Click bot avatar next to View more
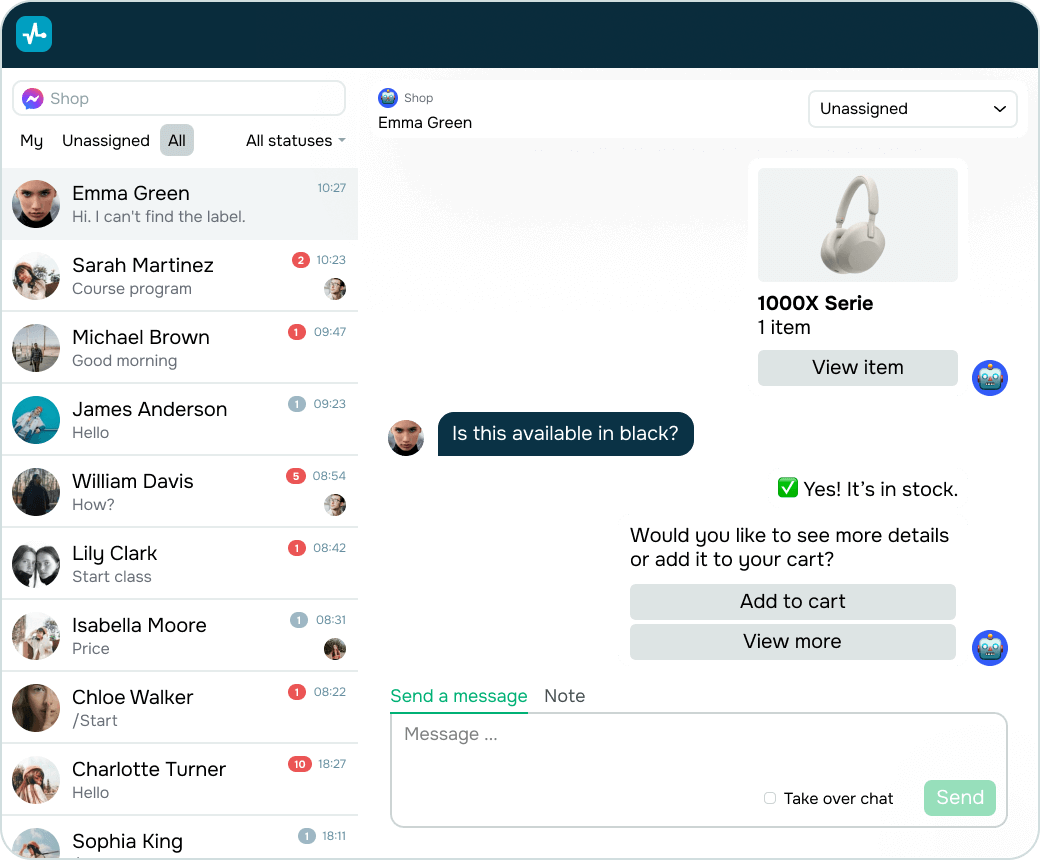The image size is (1040, 860). click(x=990, y=648)
